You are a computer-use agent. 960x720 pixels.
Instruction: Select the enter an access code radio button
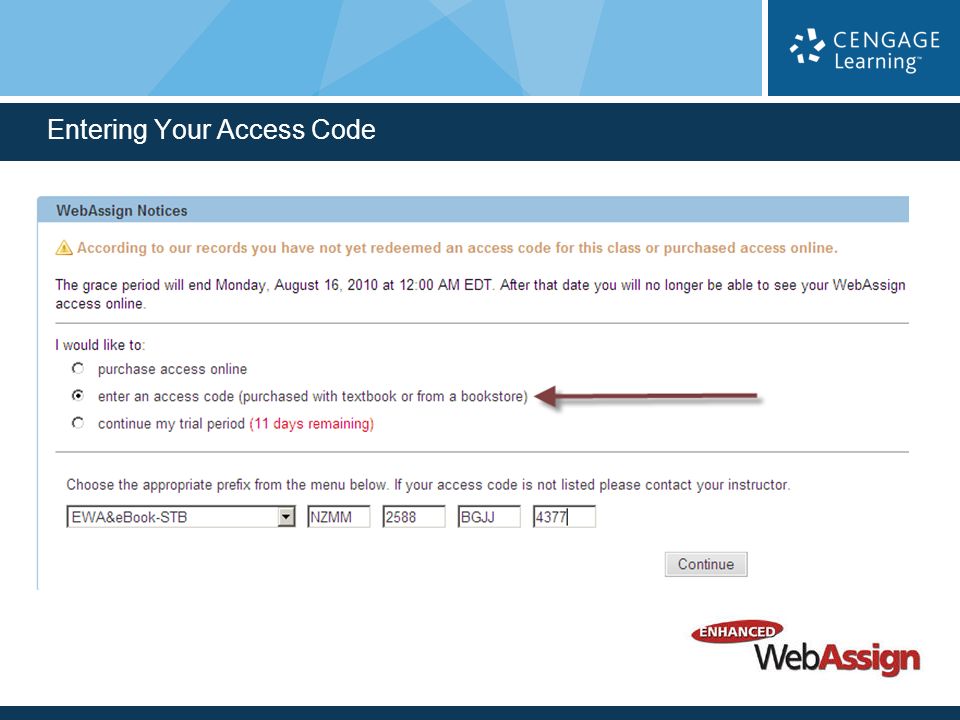point(78,396)
